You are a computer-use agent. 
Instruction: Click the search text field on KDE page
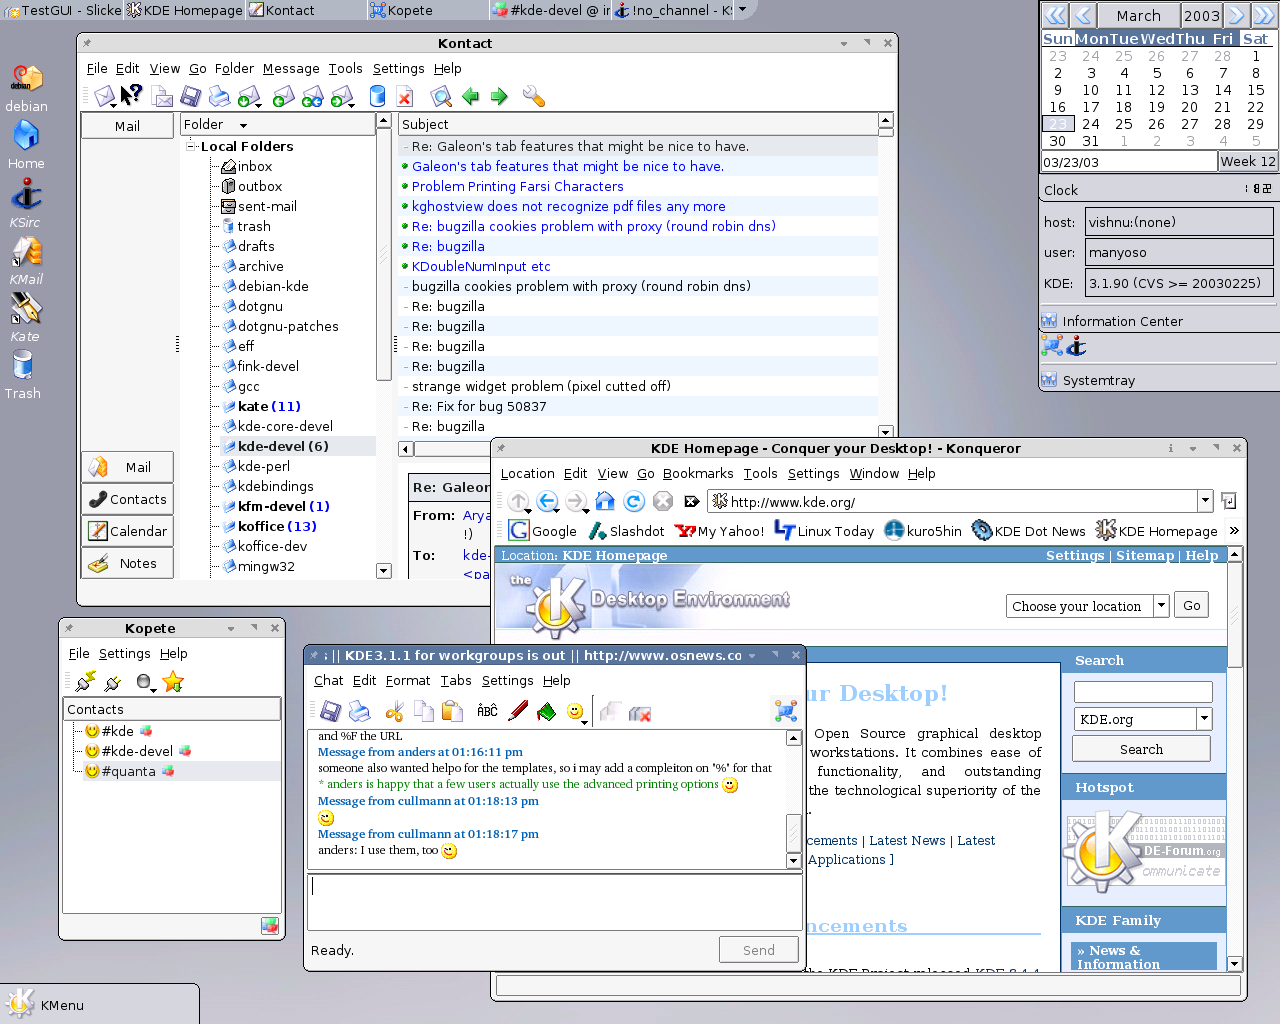coord(1142,691)
